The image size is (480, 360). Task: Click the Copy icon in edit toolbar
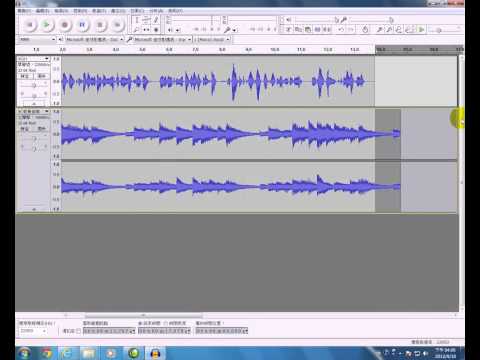click(298, 30)
